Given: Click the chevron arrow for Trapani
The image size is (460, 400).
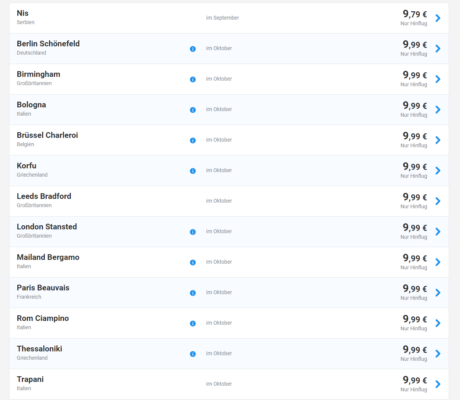Looking at the screenshot, I should pos(438,384).
